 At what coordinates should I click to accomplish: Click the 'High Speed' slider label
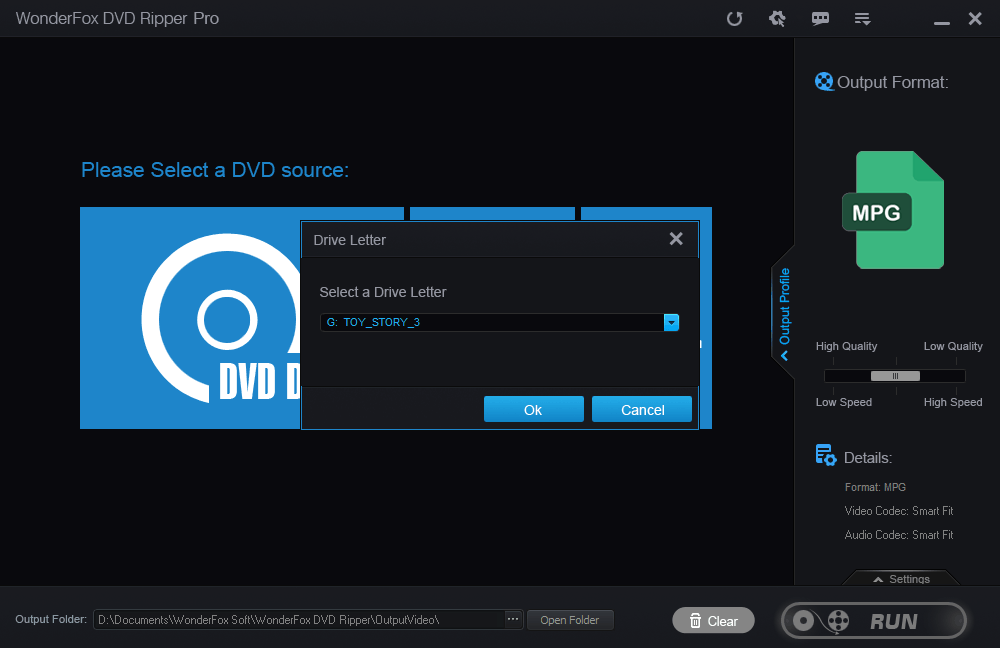953,402
